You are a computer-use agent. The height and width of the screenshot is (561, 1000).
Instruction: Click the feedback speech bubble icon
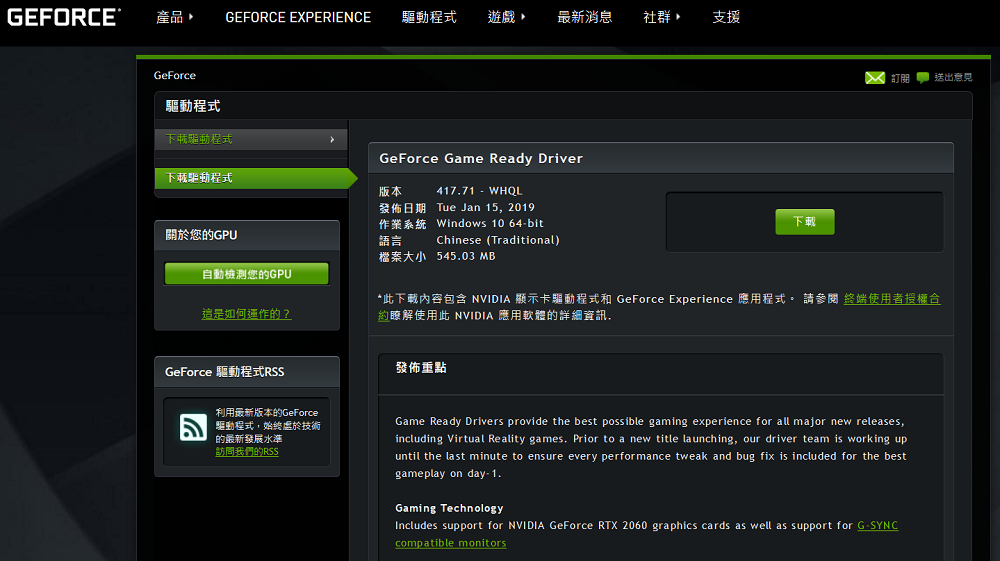tap(922, 78)
